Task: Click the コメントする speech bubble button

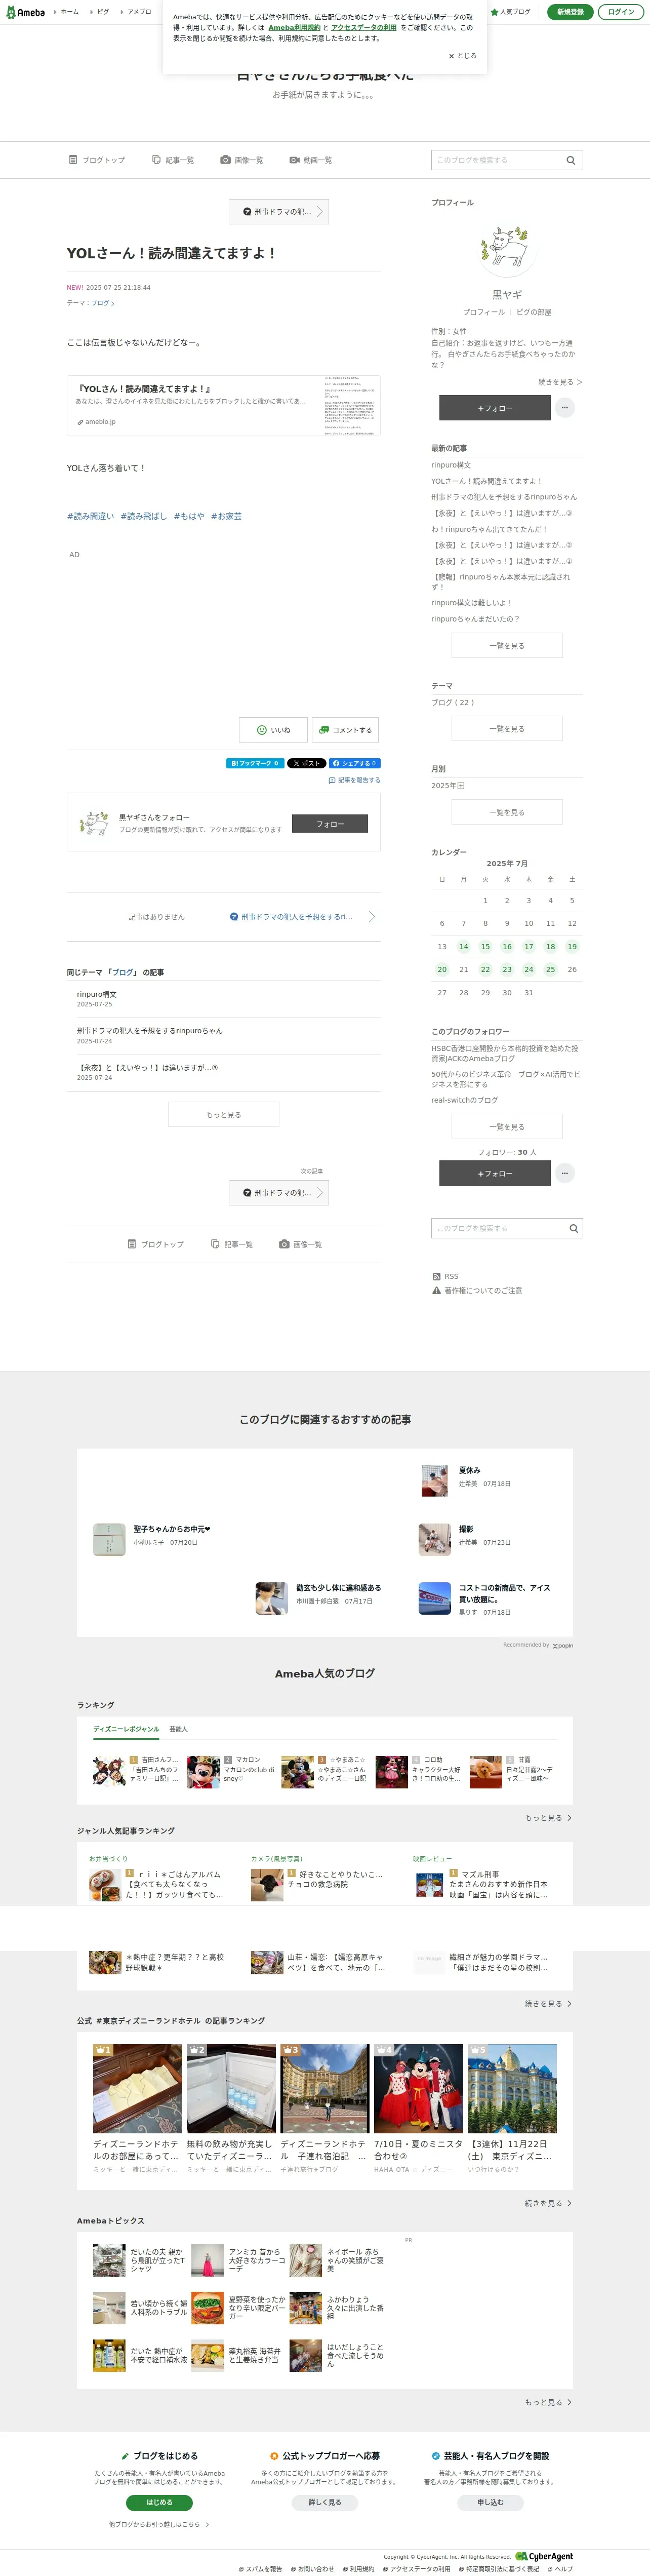Action: coord(345,730)
